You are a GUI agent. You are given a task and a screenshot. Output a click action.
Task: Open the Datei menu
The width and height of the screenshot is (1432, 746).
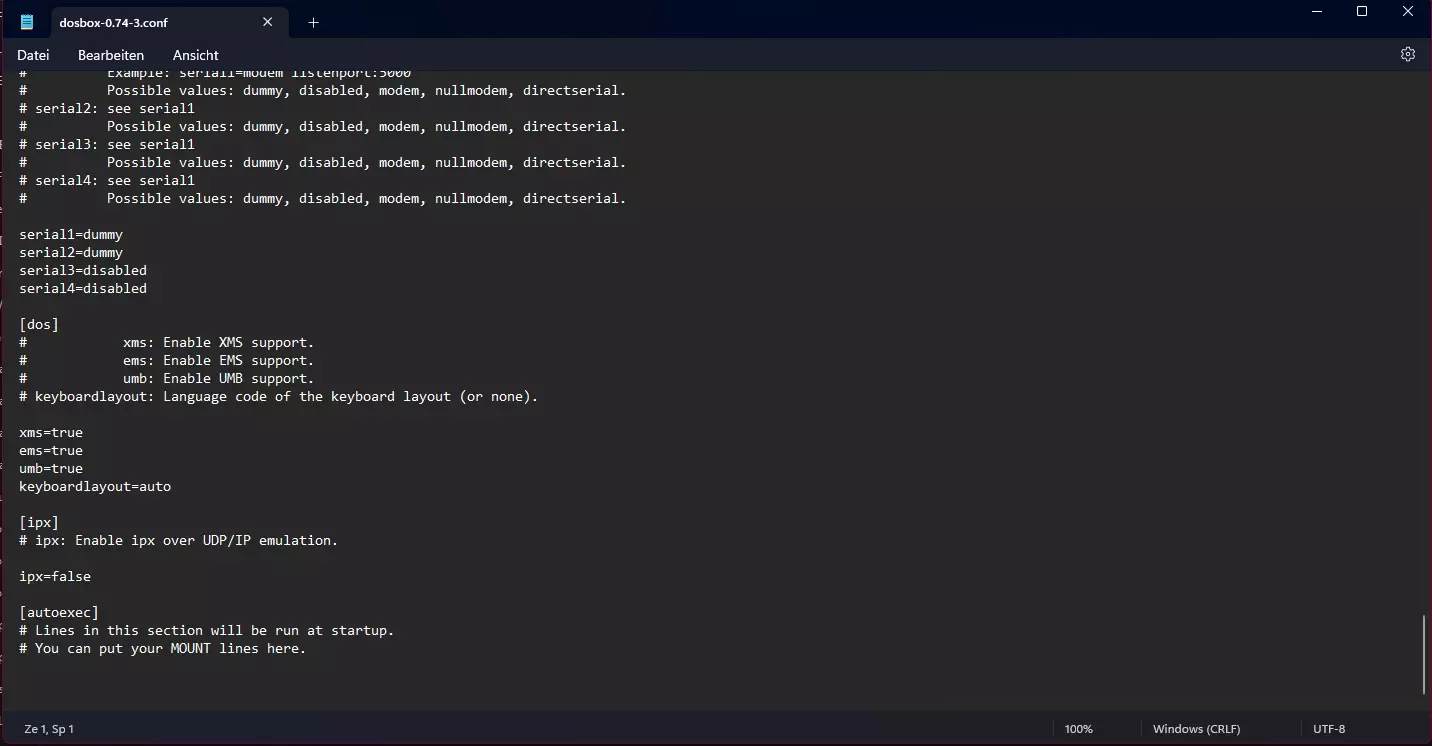coord(33,55)
